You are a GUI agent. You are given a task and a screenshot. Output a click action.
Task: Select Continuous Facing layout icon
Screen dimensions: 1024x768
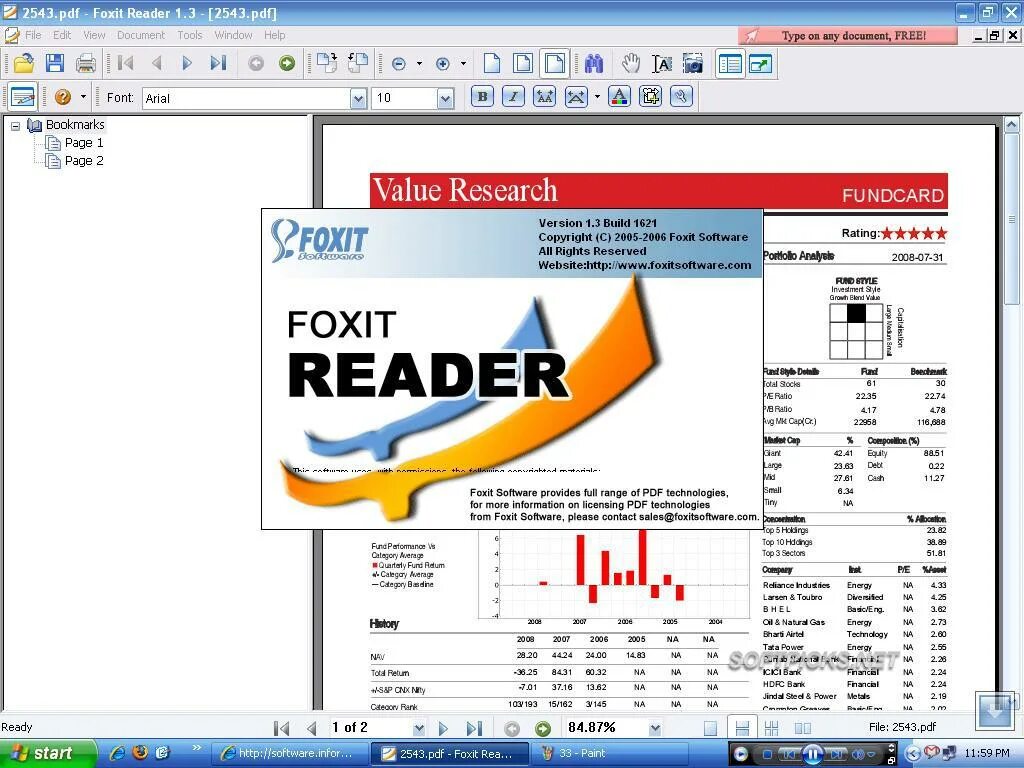point(772,728)
